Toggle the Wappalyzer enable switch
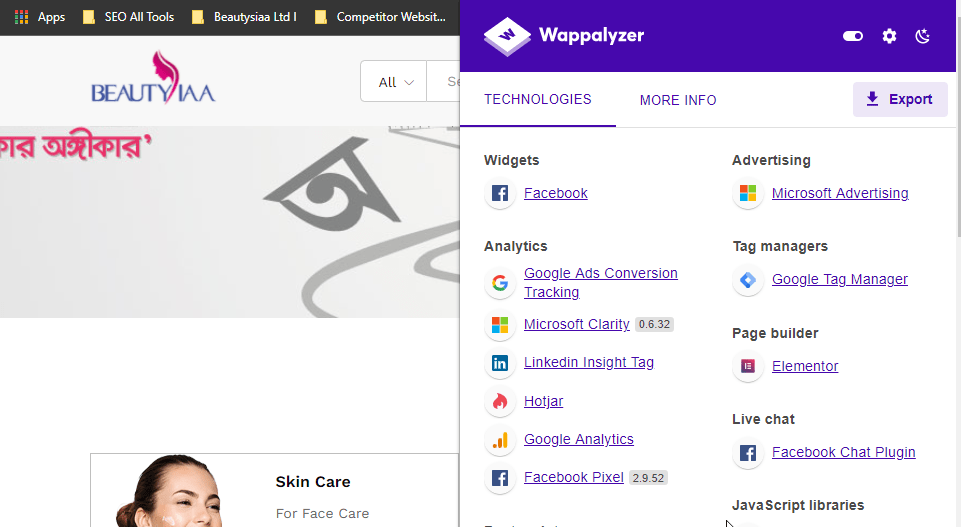Image resolution: width=961 pixels, height=527 pixels. [x=853, y=36]
